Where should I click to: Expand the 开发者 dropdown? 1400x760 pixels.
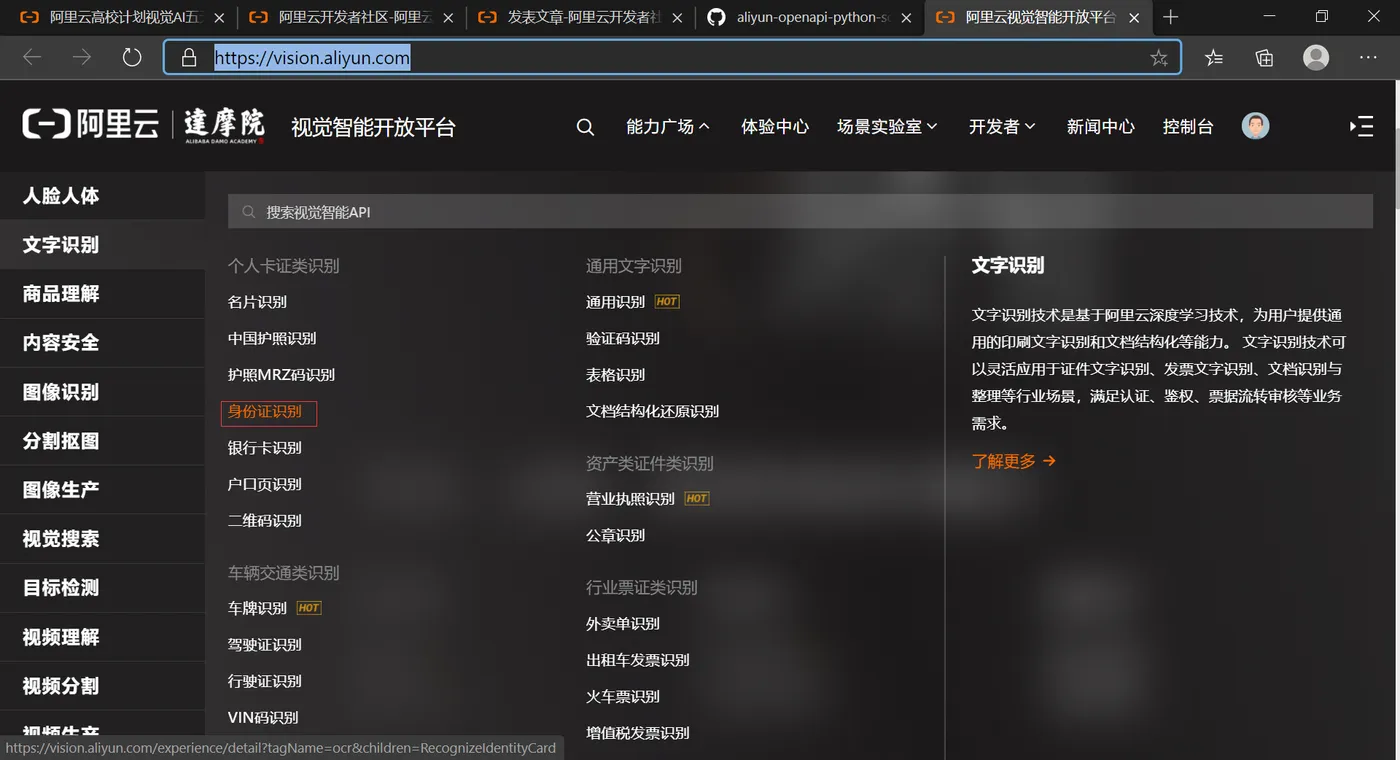coord(1002,127)
